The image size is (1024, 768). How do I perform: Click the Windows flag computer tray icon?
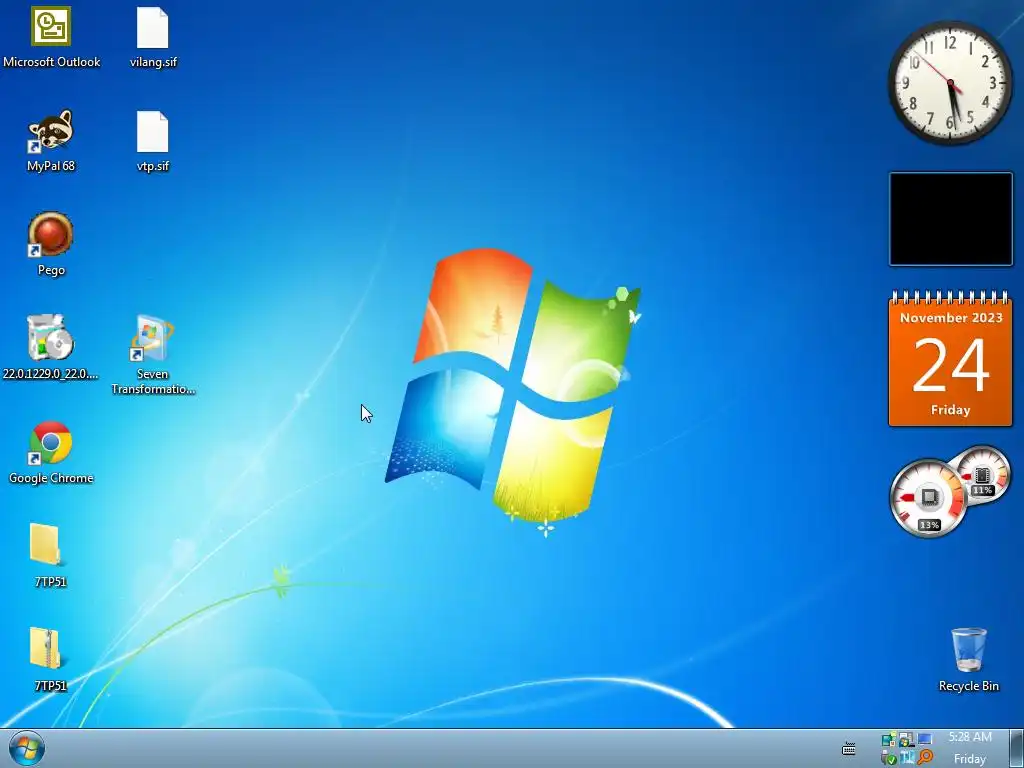(906, 739)
